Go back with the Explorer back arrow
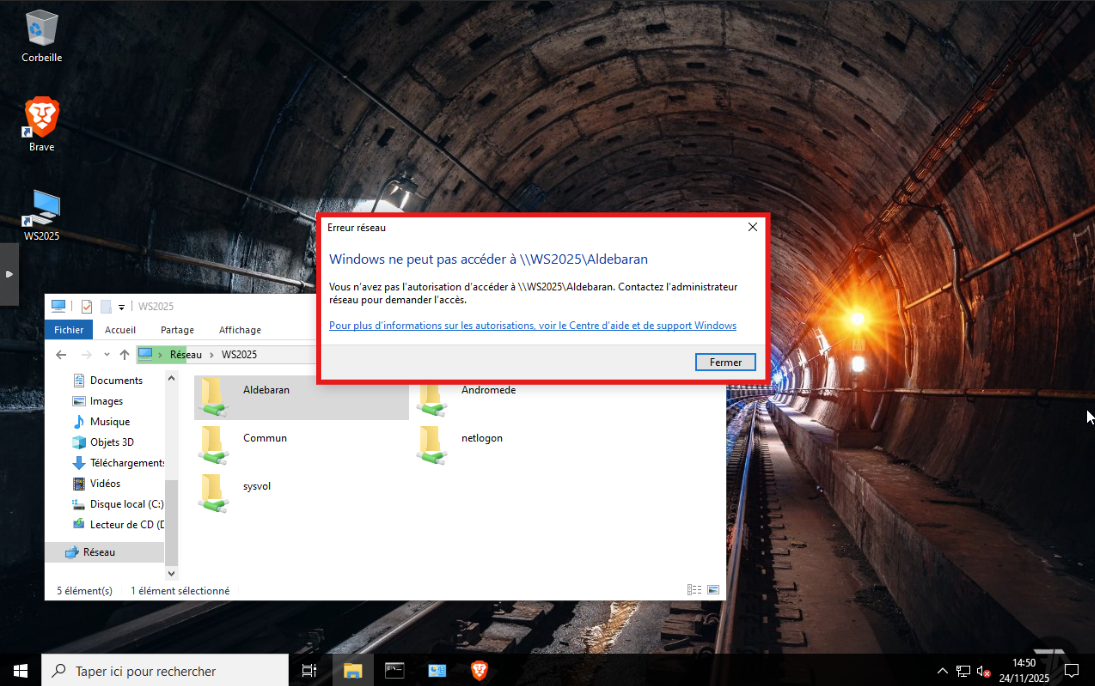Viewport: 1095px width, 686px height. (x=61, y=355)
